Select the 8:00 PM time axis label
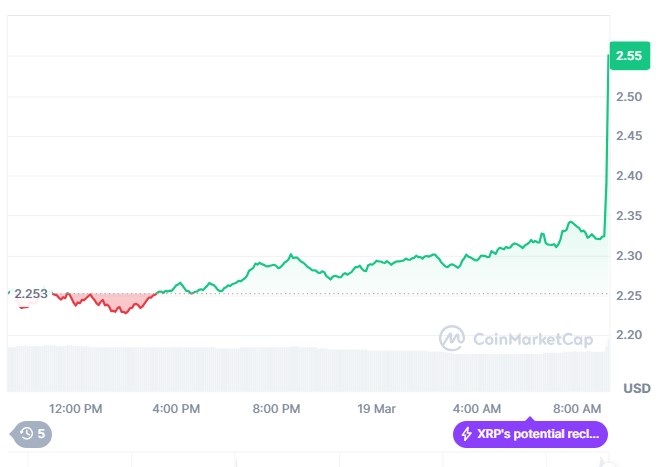 [276, 408]
